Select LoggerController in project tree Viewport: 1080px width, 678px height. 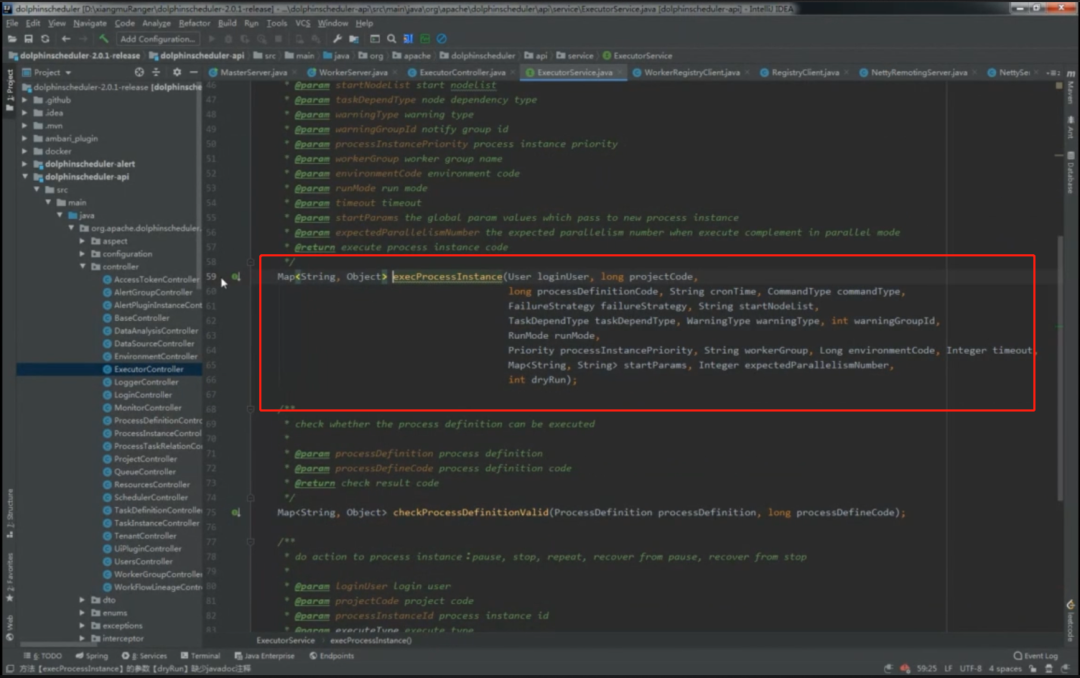click(x=145, y=382)
